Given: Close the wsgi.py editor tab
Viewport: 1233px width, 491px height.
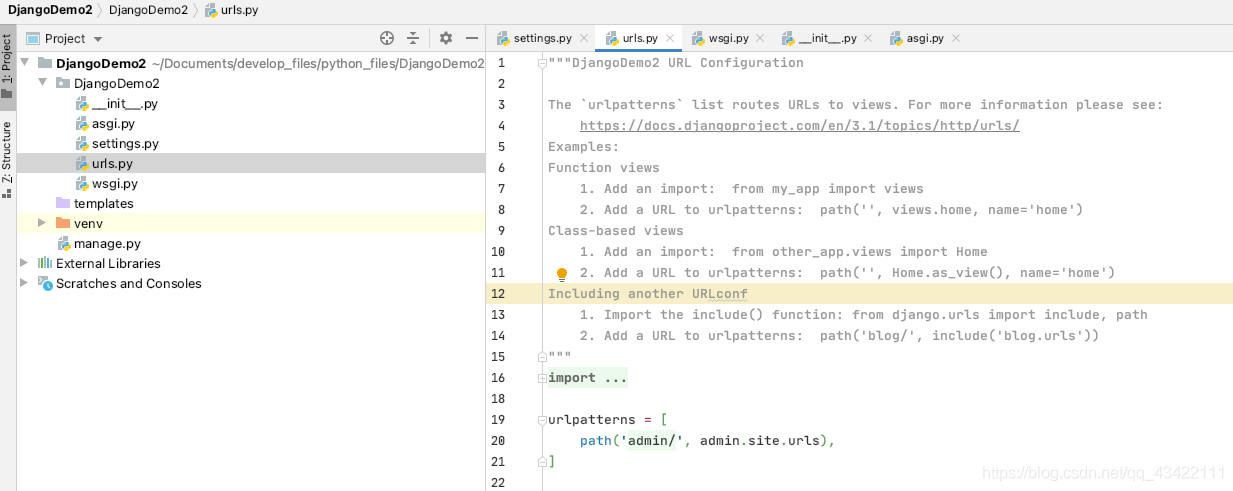Looking at the screenshot, I should pos(760,38).
